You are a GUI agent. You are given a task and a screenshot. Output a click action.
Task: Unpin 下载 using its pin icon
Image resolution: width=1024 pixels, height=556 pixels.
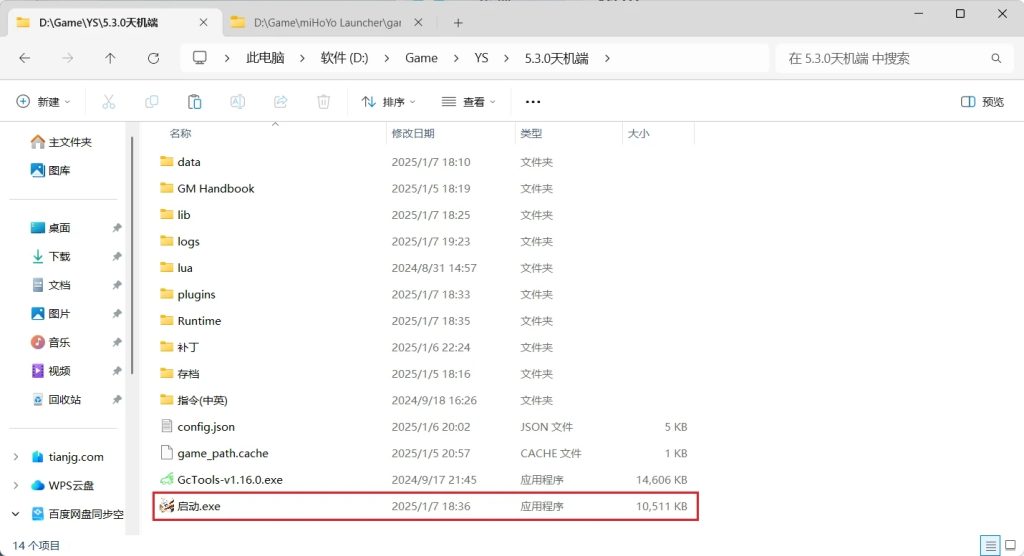(117, 256)
